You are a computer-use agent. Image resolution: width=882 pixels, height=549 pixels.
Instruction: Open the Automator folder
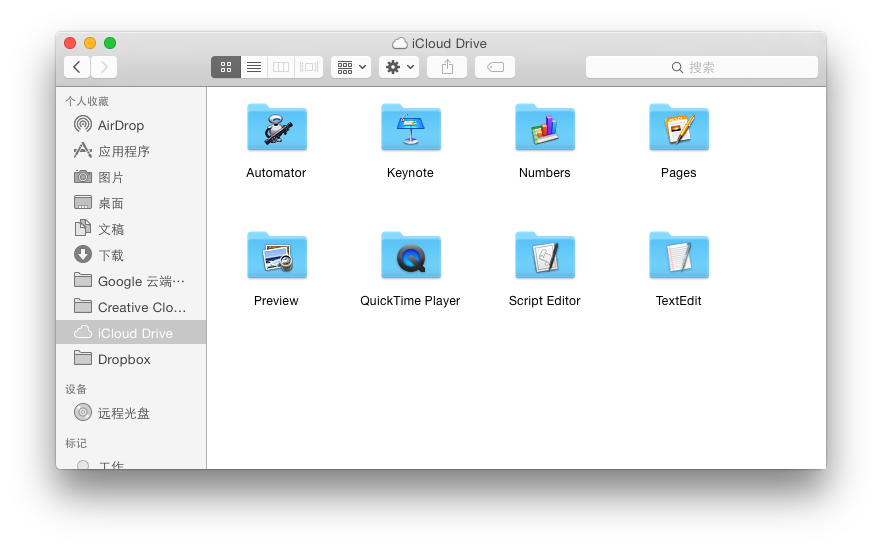(x=276, y=128)
